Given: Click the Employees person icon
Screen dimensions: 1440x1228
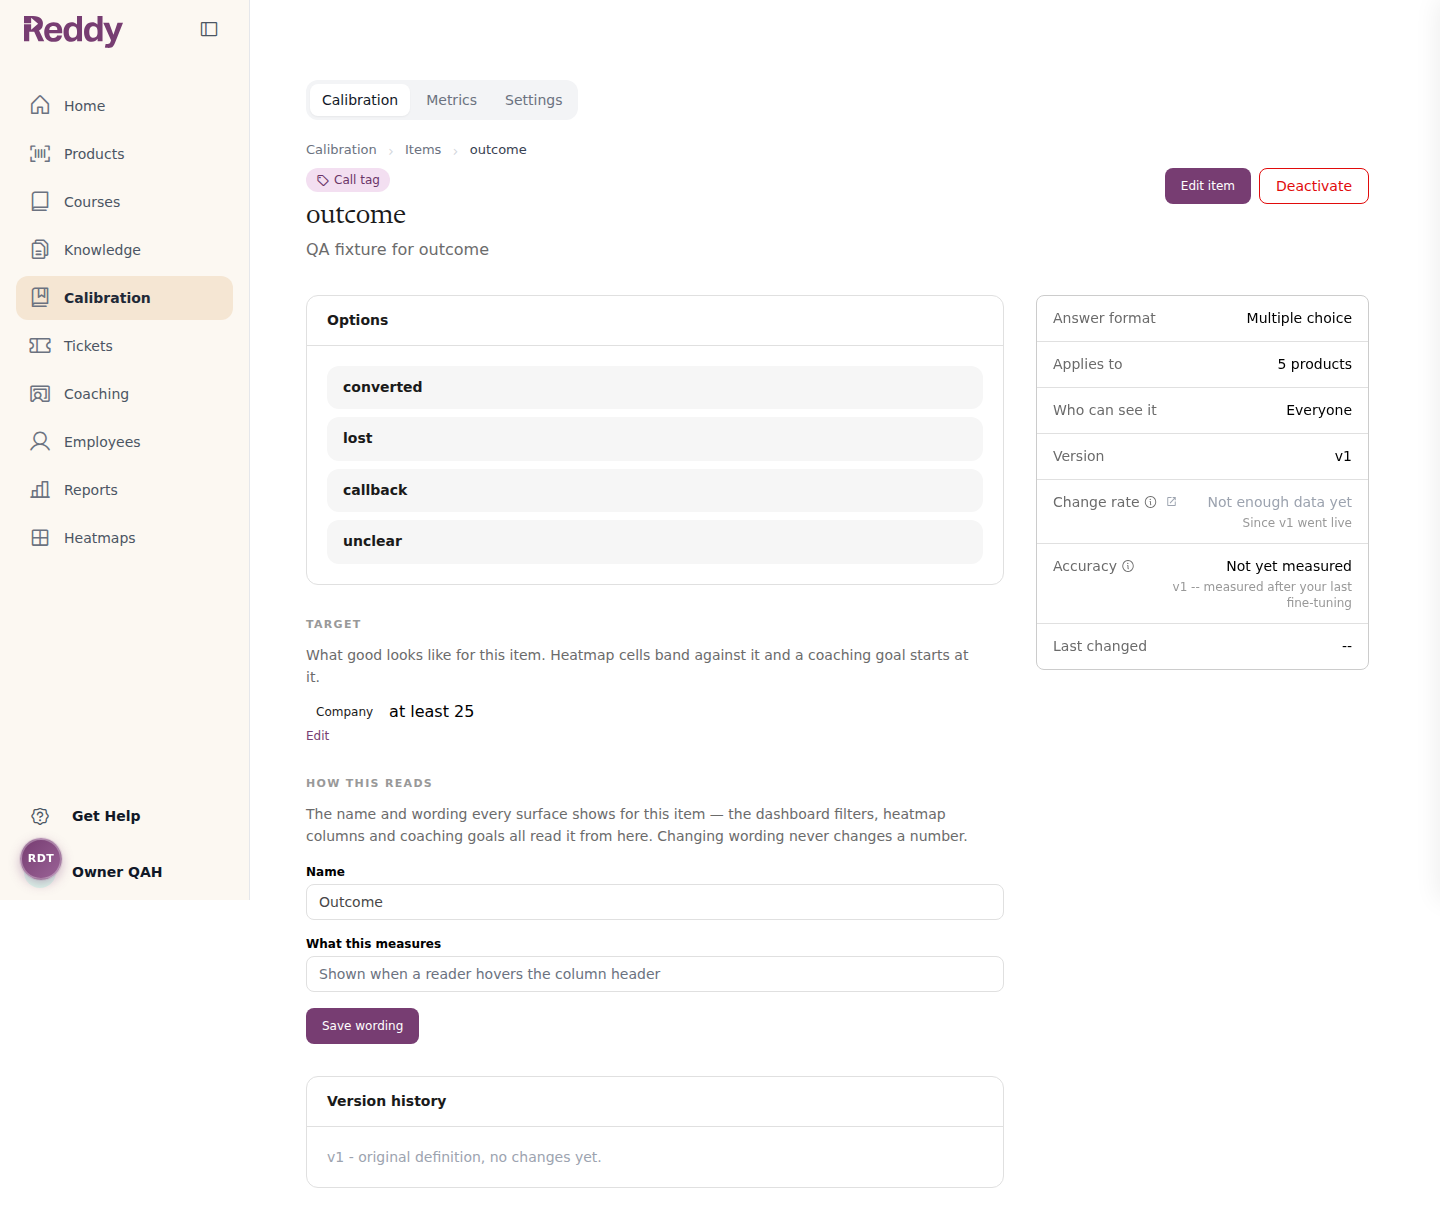Looking at the screenshot, I should tap(40, 441).
